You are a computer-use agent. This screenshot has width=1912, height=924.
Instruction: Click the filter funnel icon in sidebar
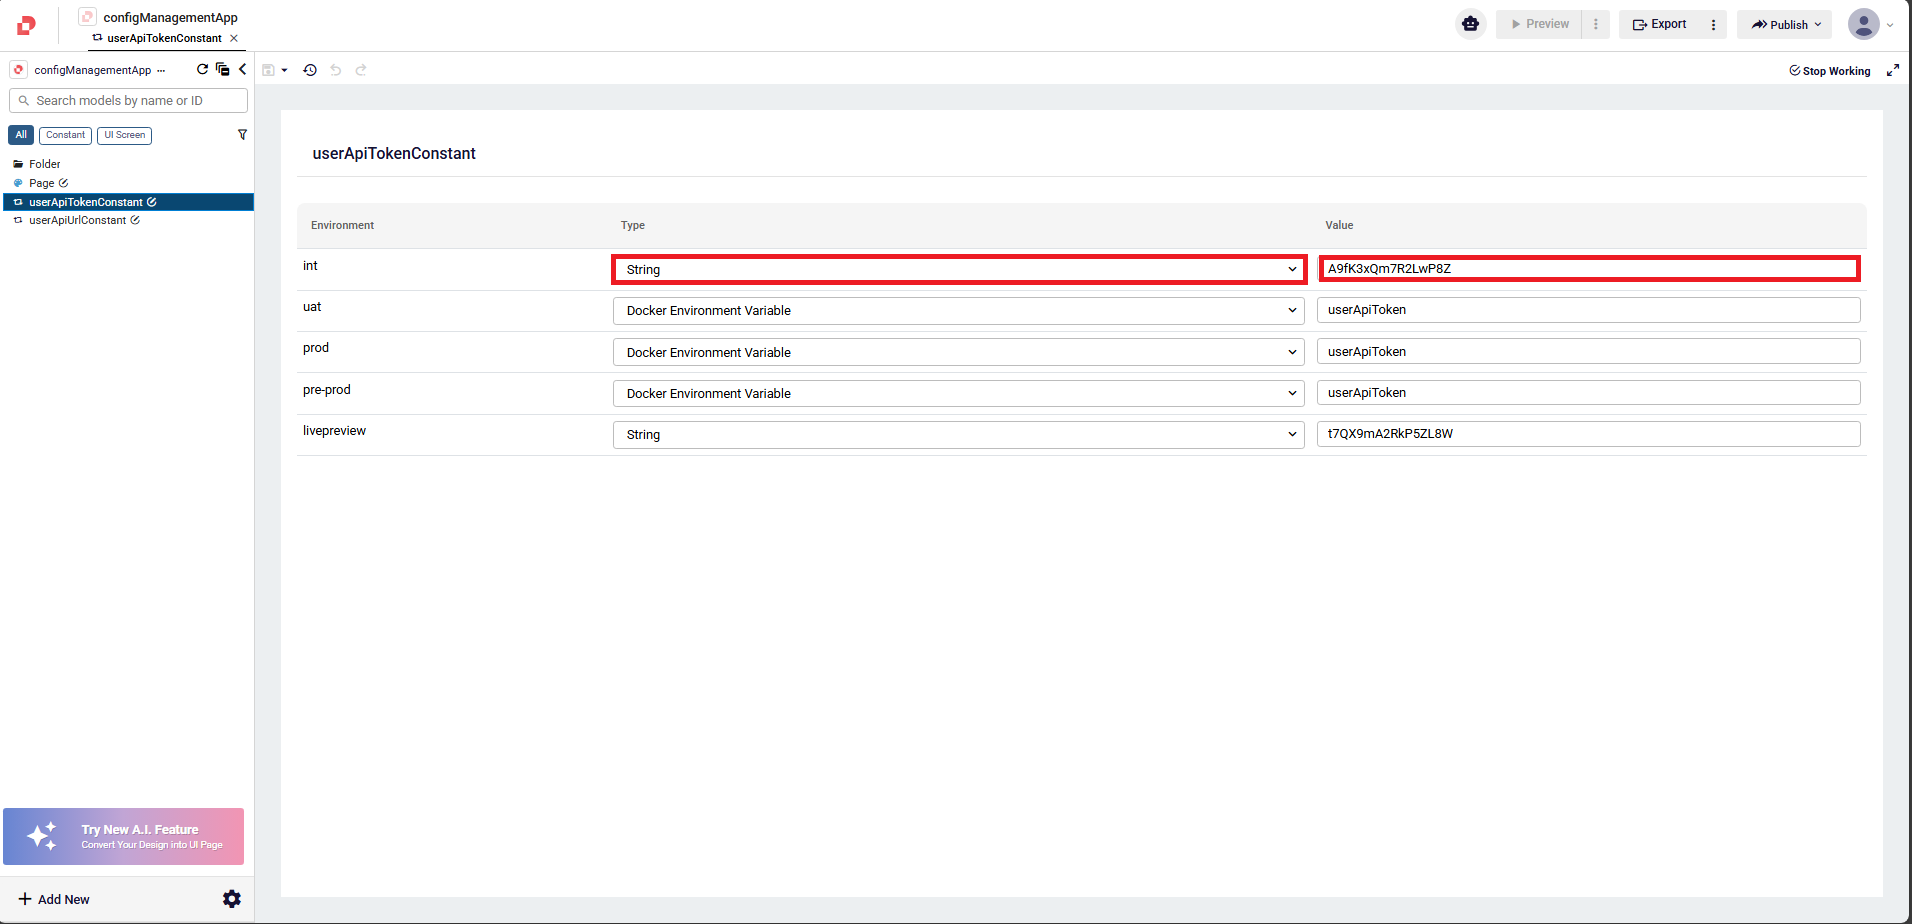242,135
